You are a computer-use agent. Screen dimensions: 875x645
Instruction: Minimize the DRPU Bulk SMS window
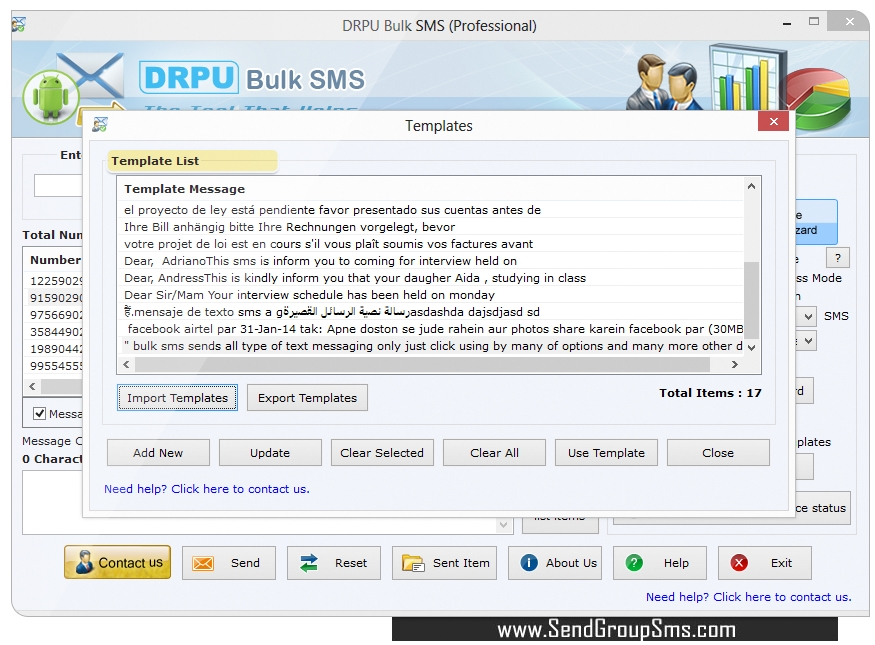[x=787, y=23]
